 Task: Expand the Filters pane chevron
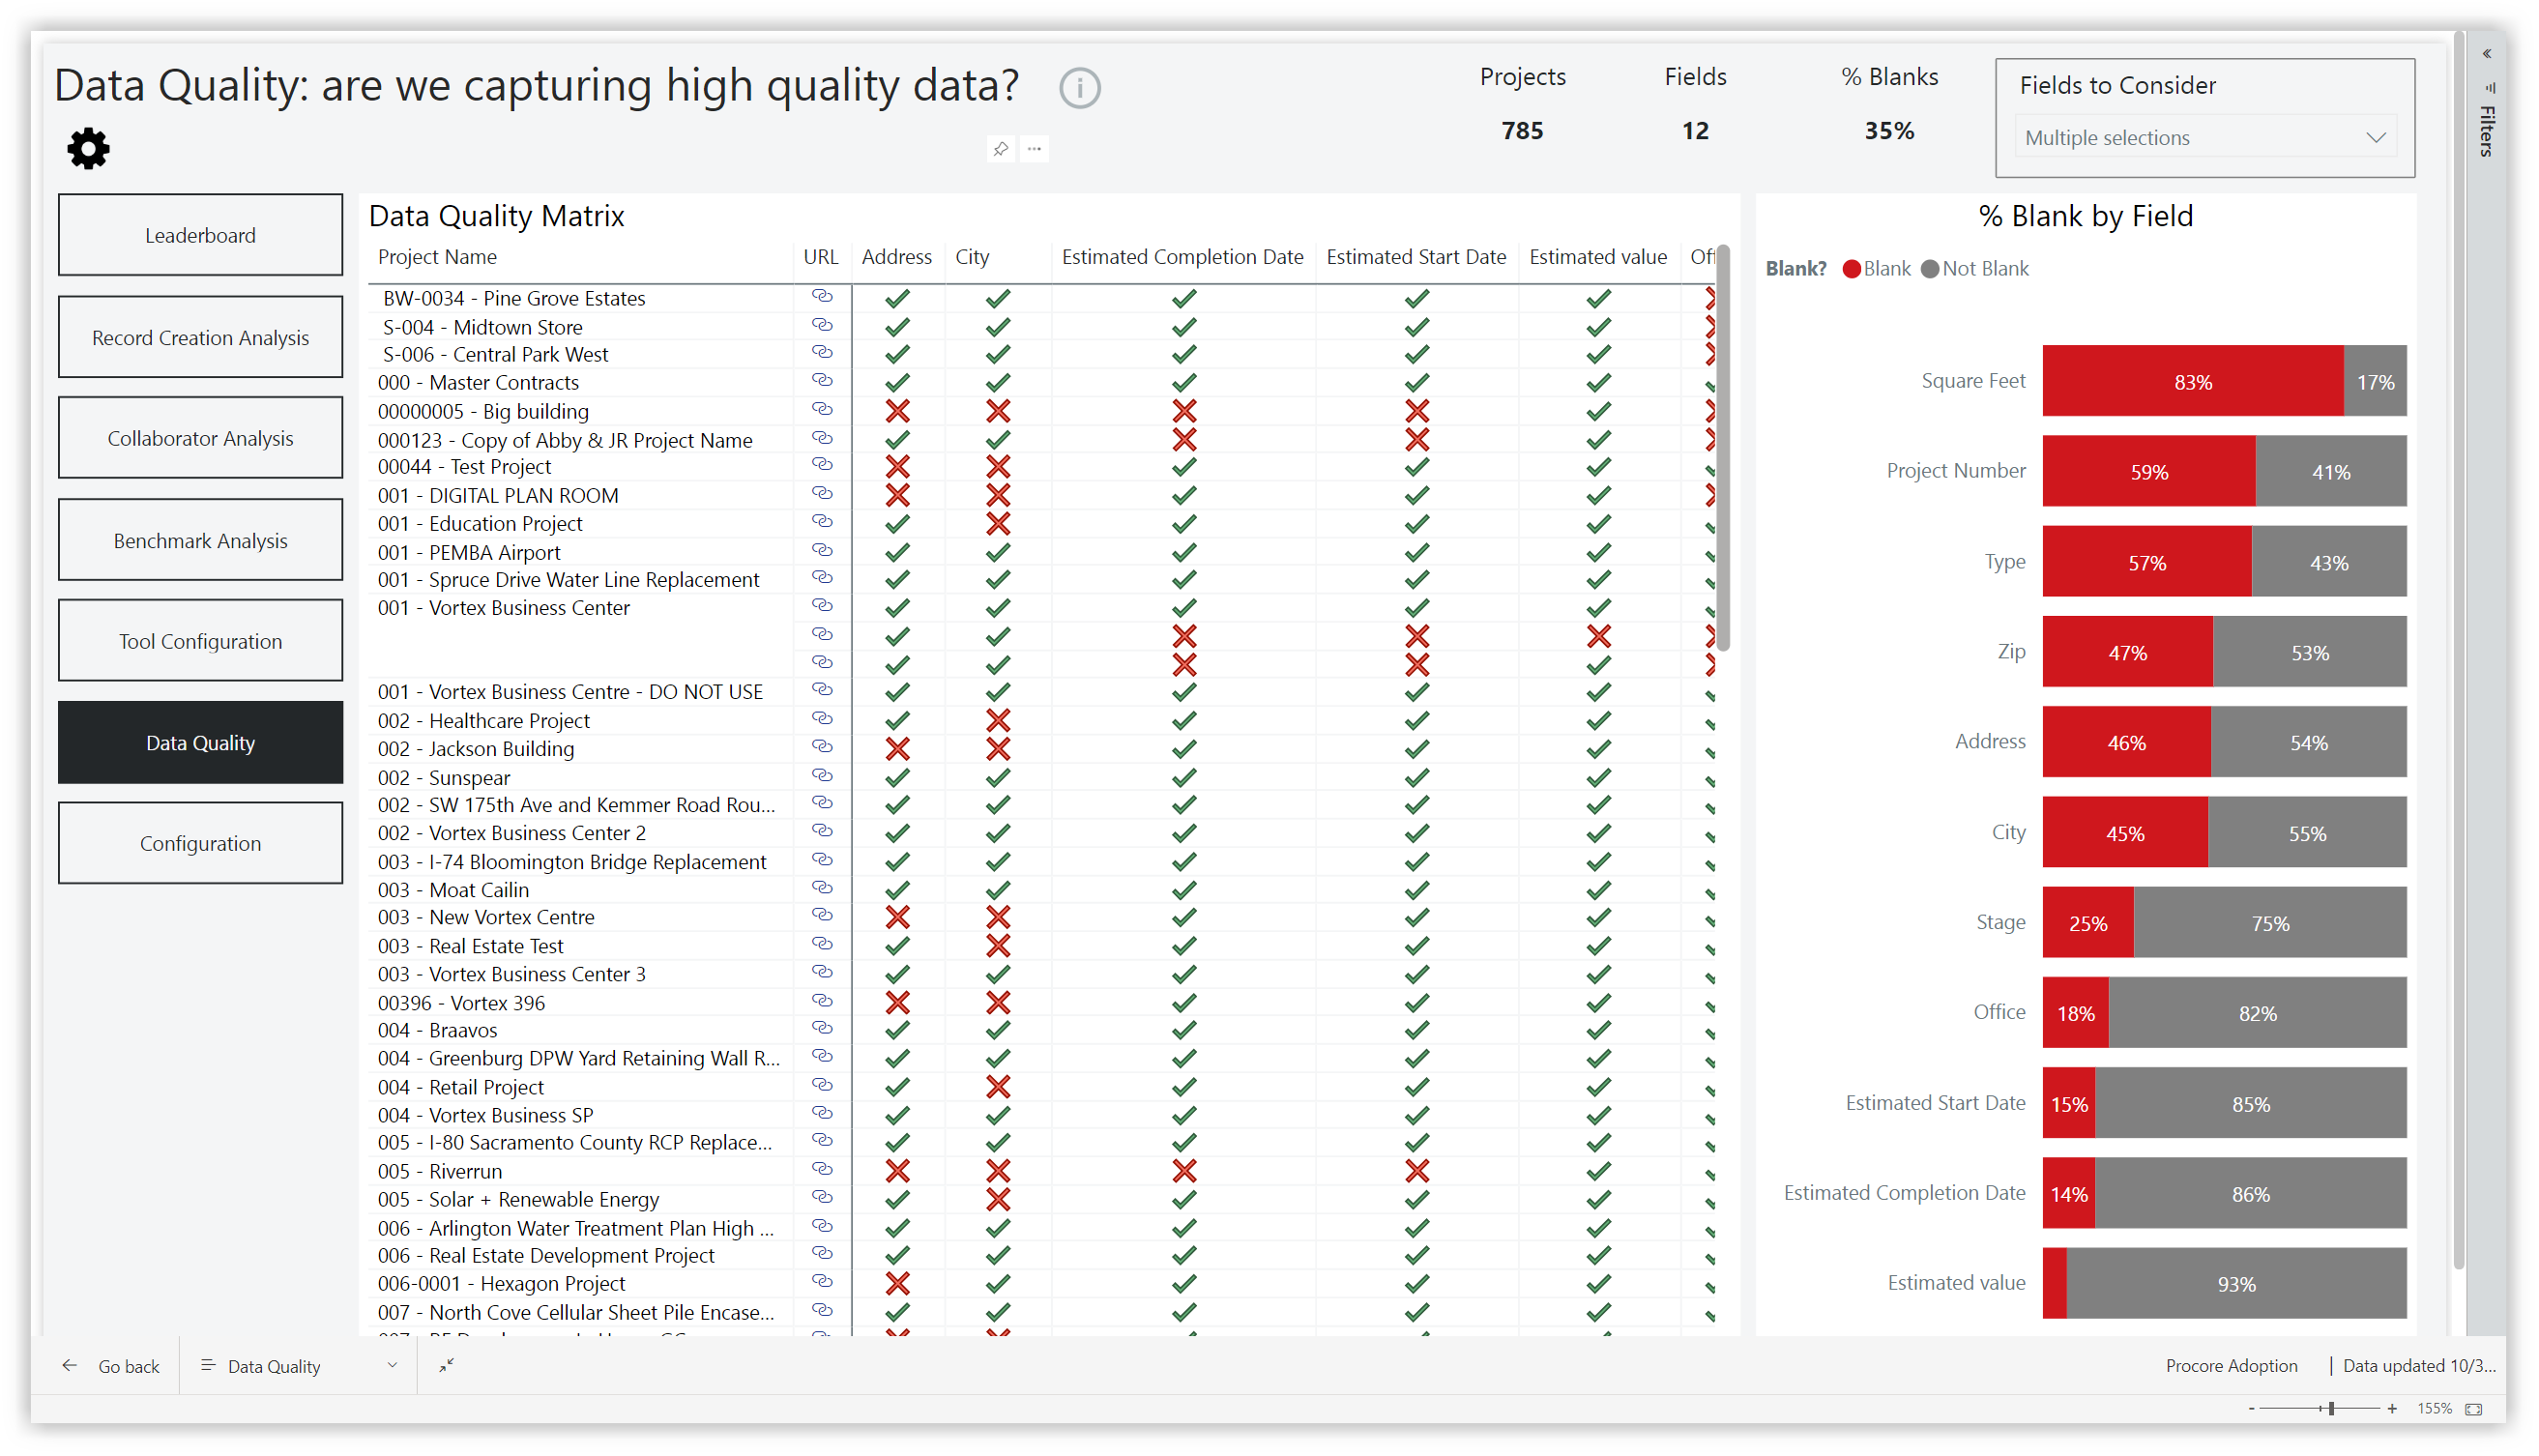2487,54
